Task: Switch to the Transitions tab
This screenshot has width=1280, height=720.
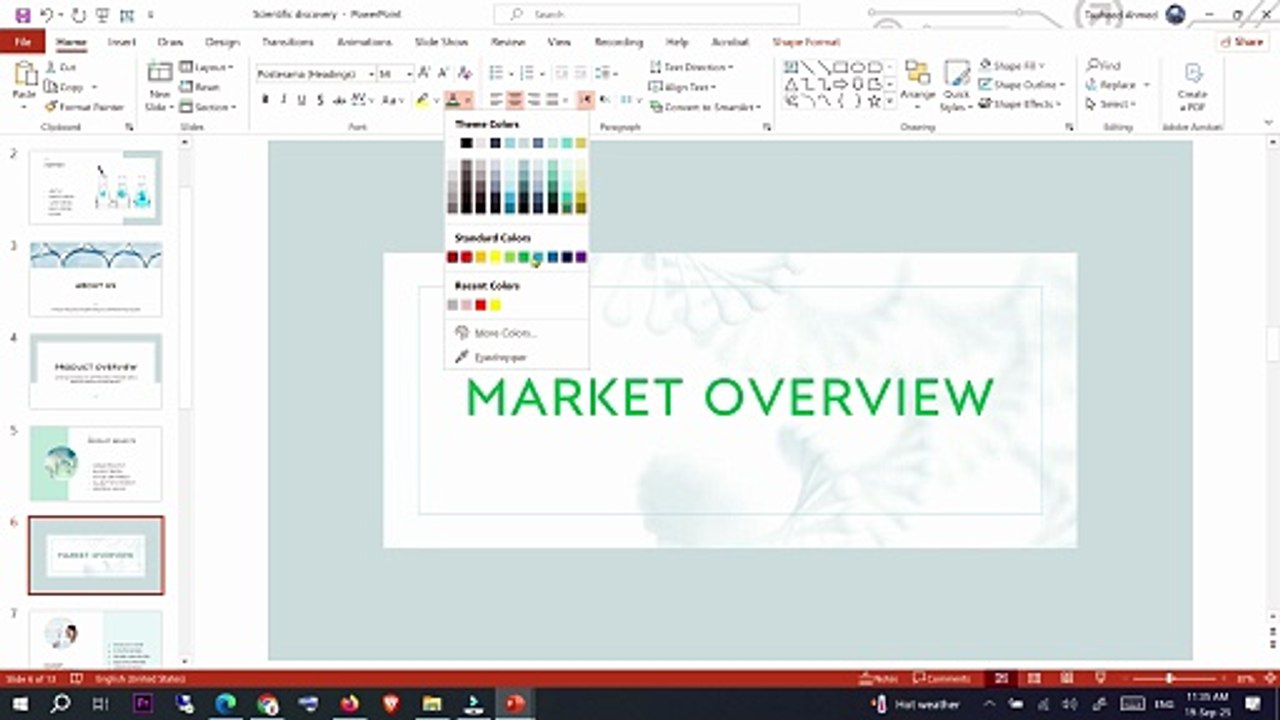Action: (x=287, y=42)
